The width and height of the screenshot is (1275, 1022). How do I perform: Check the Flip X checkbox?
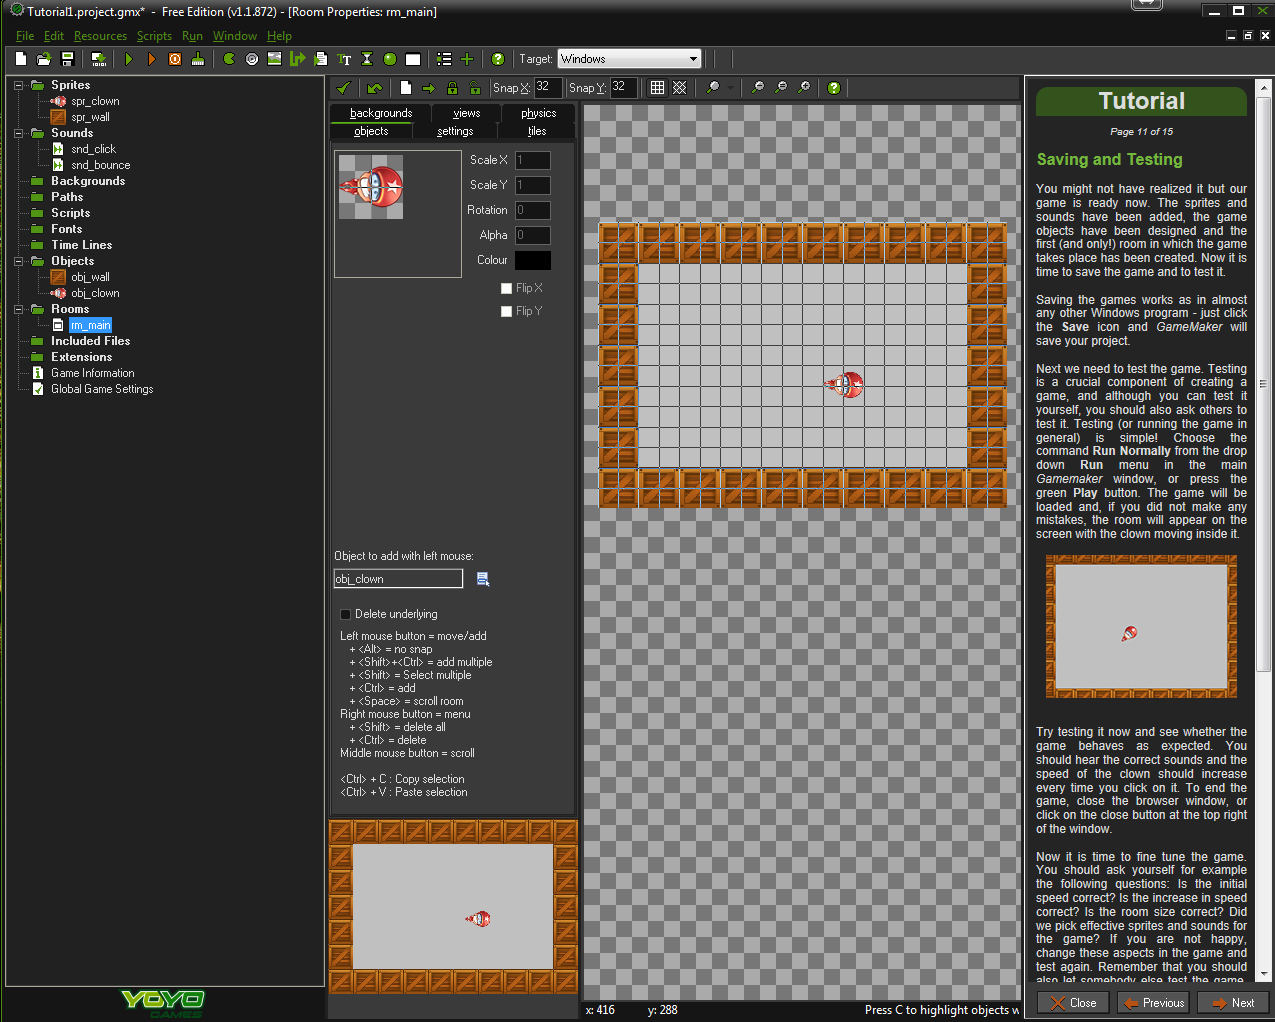506,288
